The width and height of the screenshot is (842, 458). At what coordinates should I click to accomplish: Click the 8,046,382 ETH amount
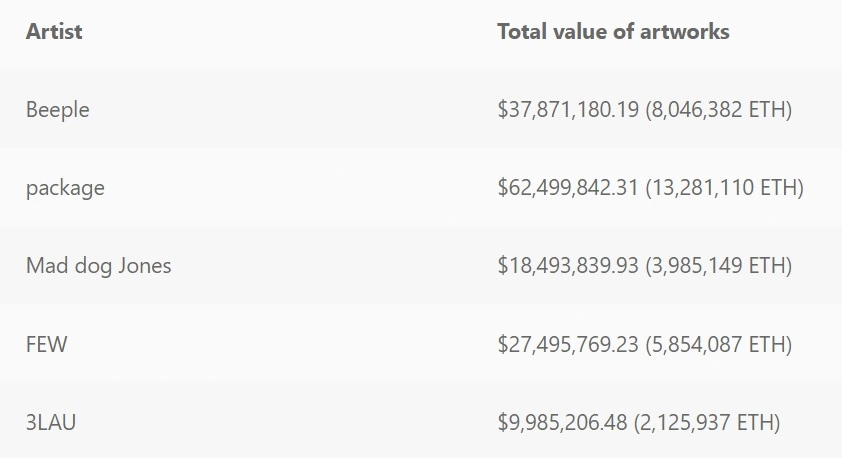pyautogui.click(x=718, y=110)
